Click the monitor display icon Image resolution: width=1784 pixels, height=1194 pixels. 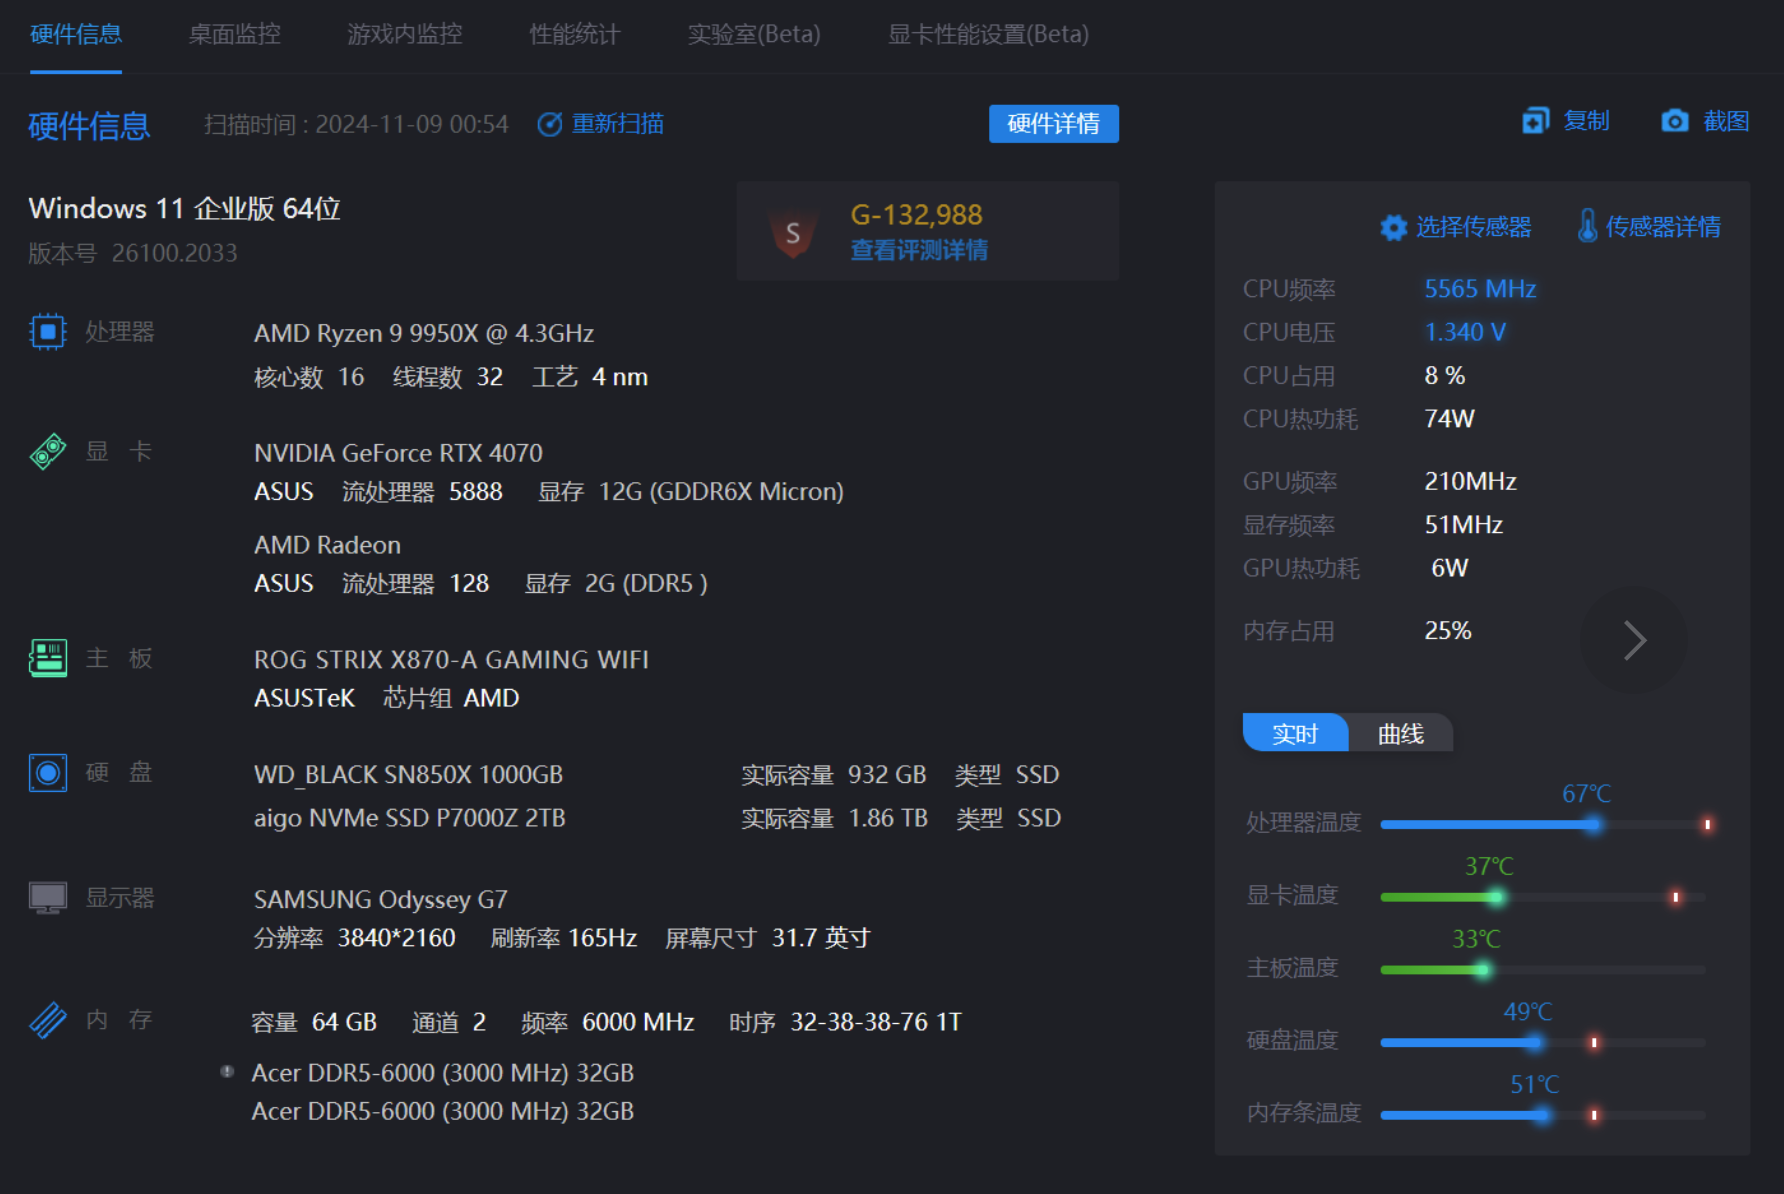coord(47,897)
